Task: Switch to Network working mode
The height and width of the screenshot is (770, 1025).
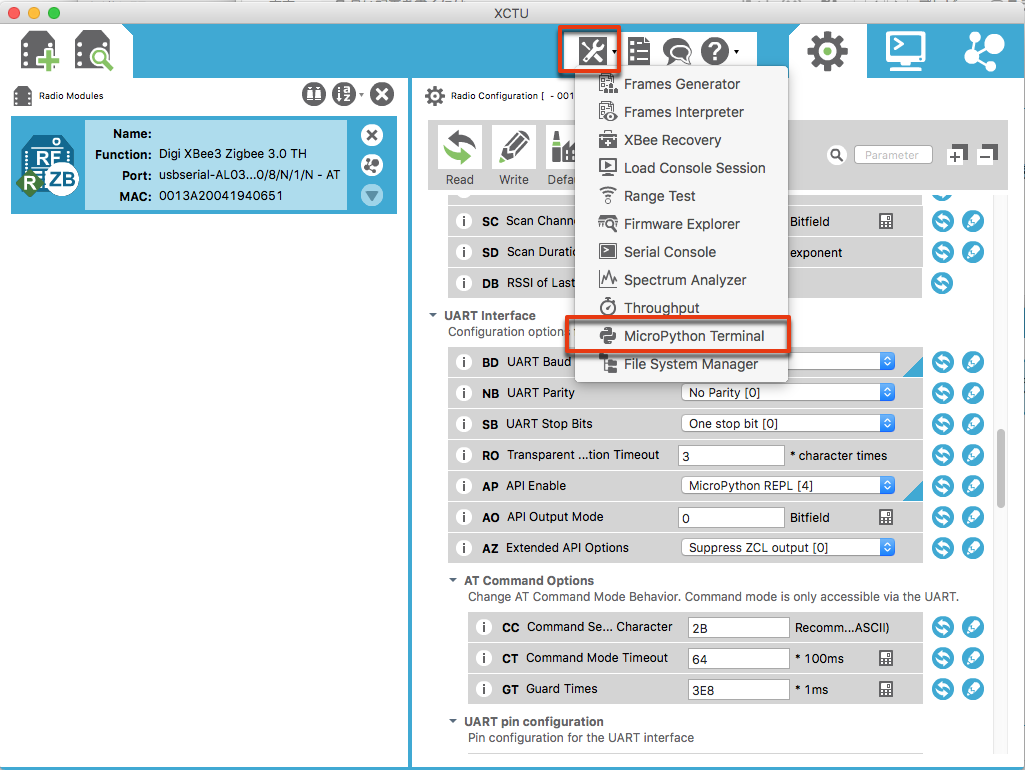Action: coord(984,51)
